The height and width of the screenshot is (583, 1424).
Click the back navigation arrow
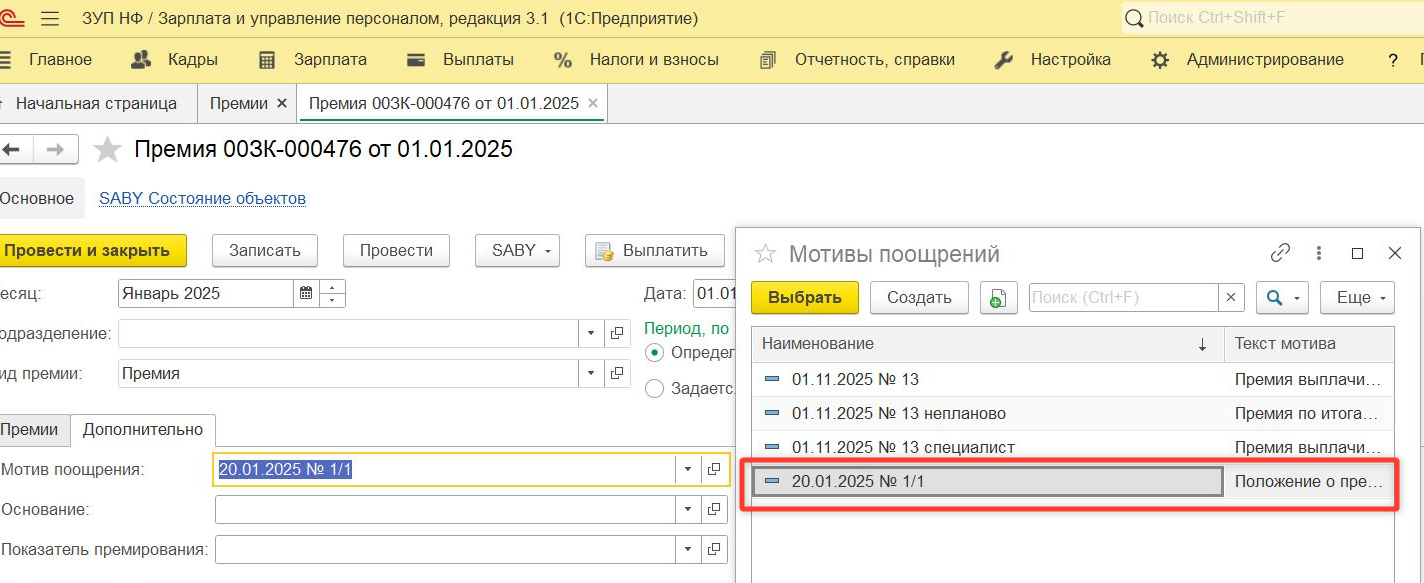tap(14, 150)
